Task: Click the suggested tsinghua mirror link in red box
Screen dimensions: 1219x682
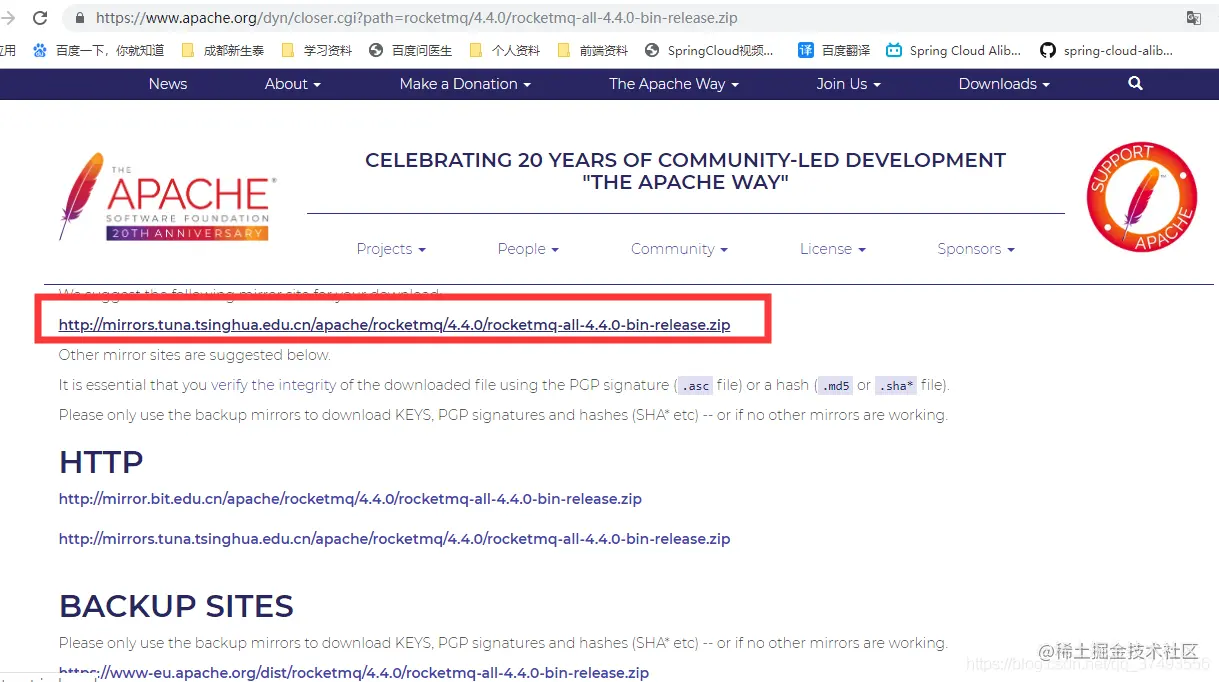Action: [x=395, y=325]
